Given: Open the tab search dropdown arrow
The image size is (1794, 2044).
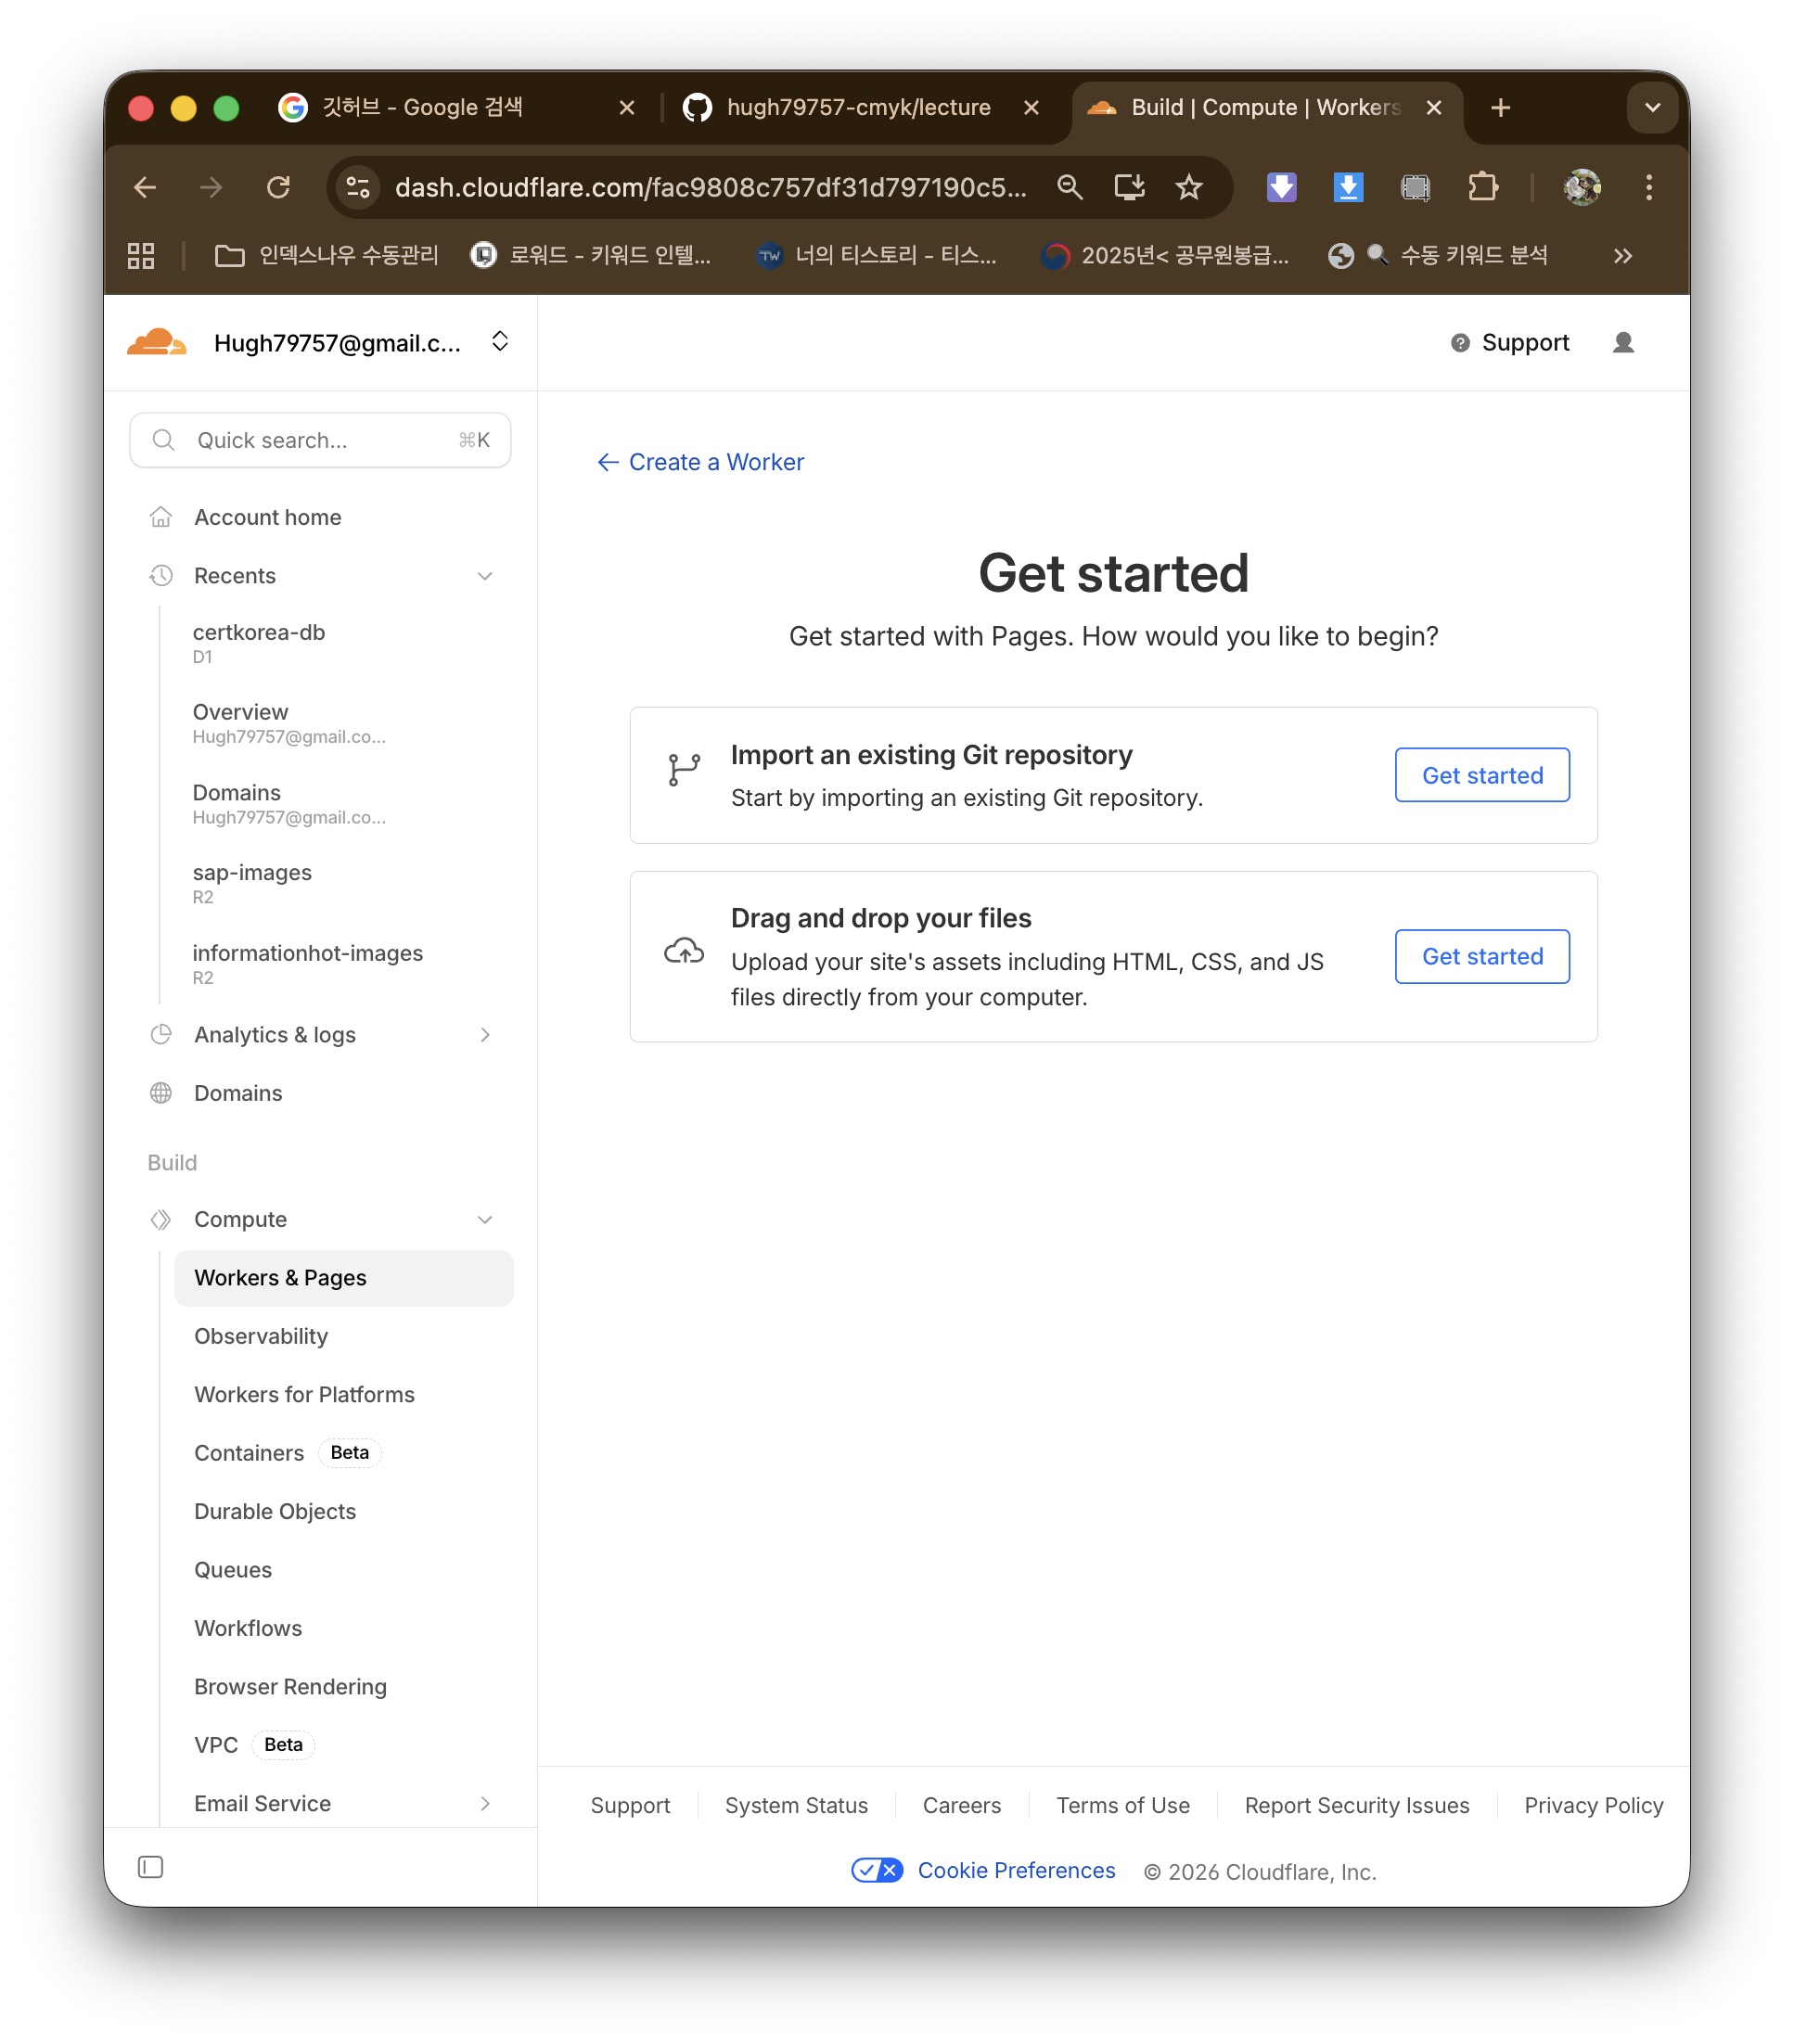Looking at the screenshot, I should pyautogui.click(x=1651, y=107).
